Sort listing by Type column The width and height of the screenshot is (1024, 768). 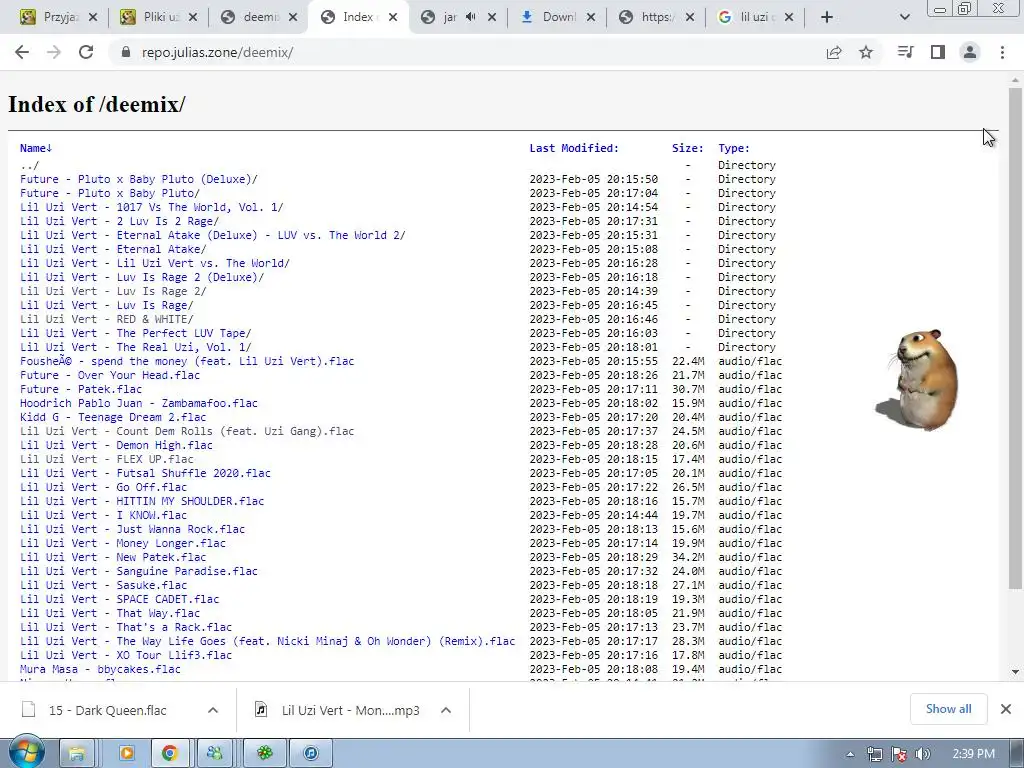tap(734, 148)
